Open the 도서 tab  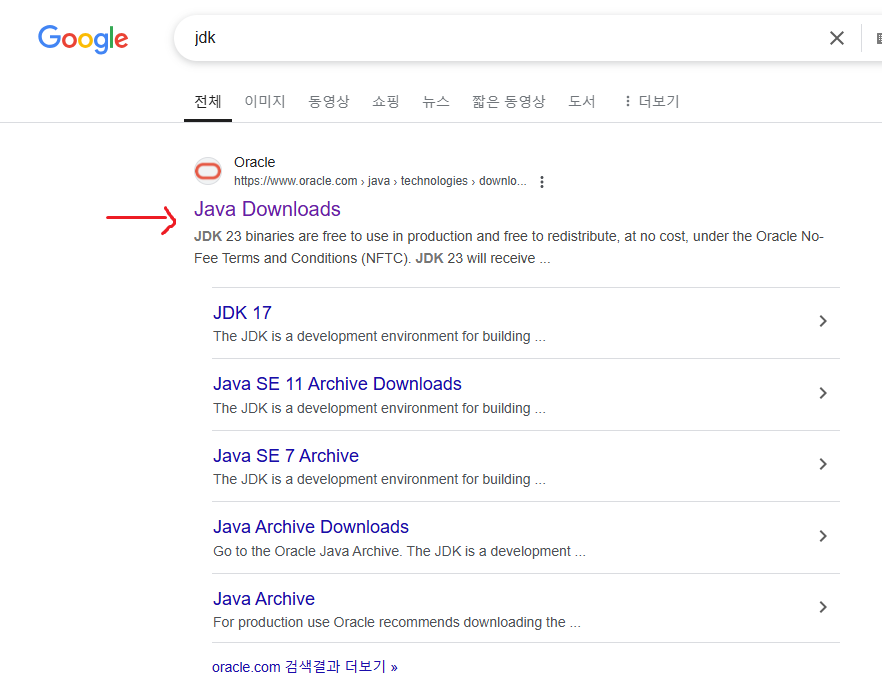(582, 101)
